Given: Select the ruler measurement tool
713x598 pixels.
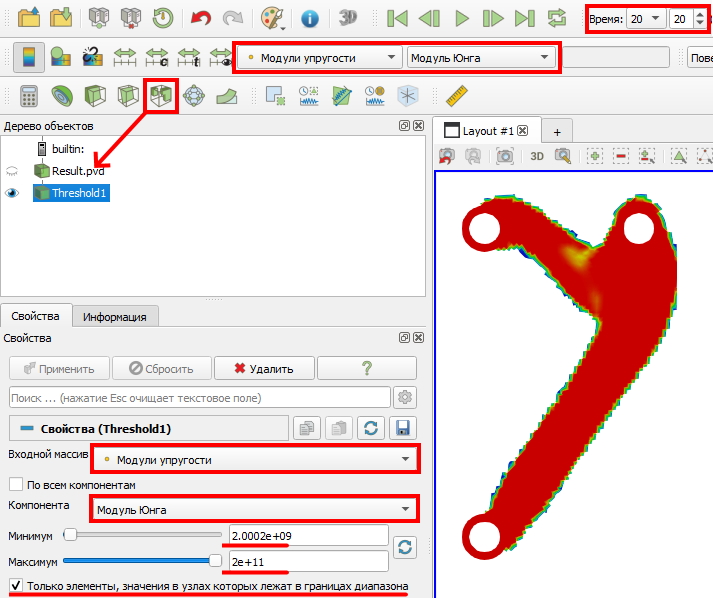Looking at the screenshot, I should [457, 96].
